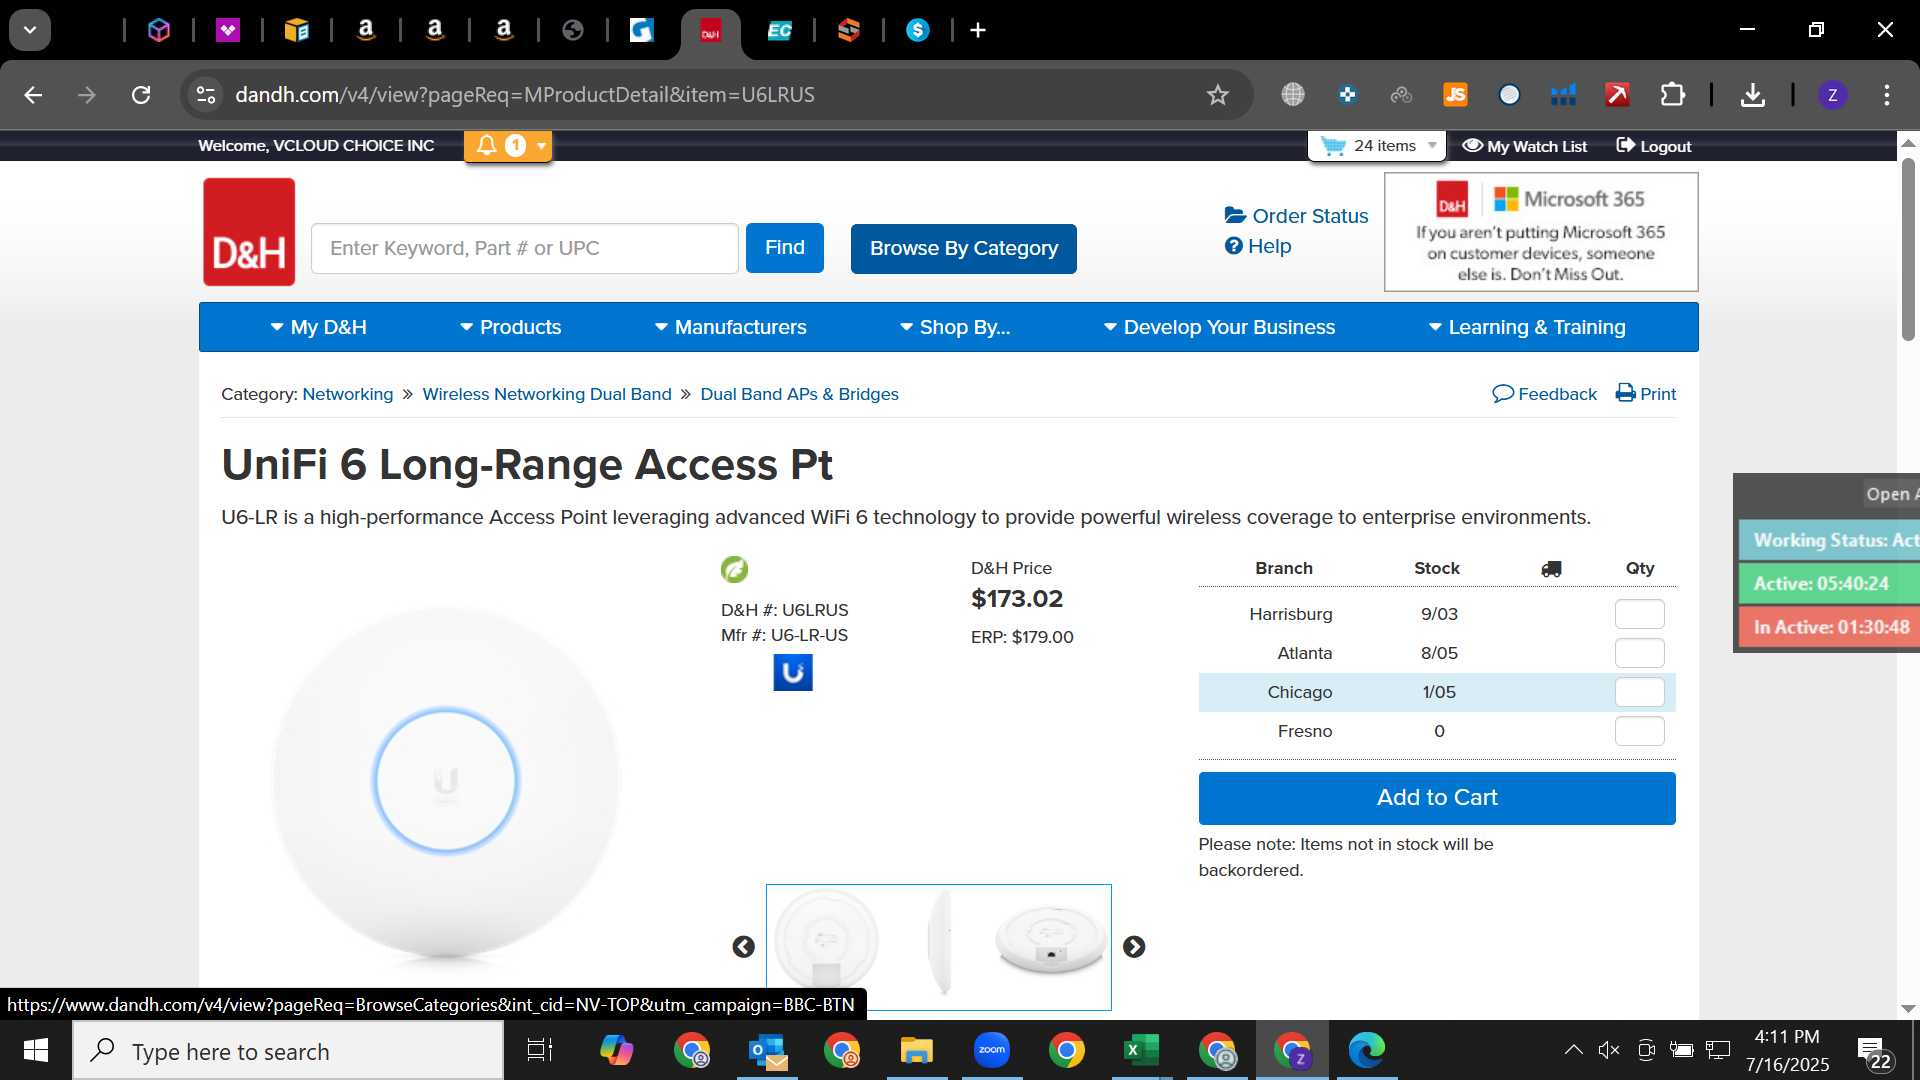Expand the My D&H menu

click(x=319, y=327)
